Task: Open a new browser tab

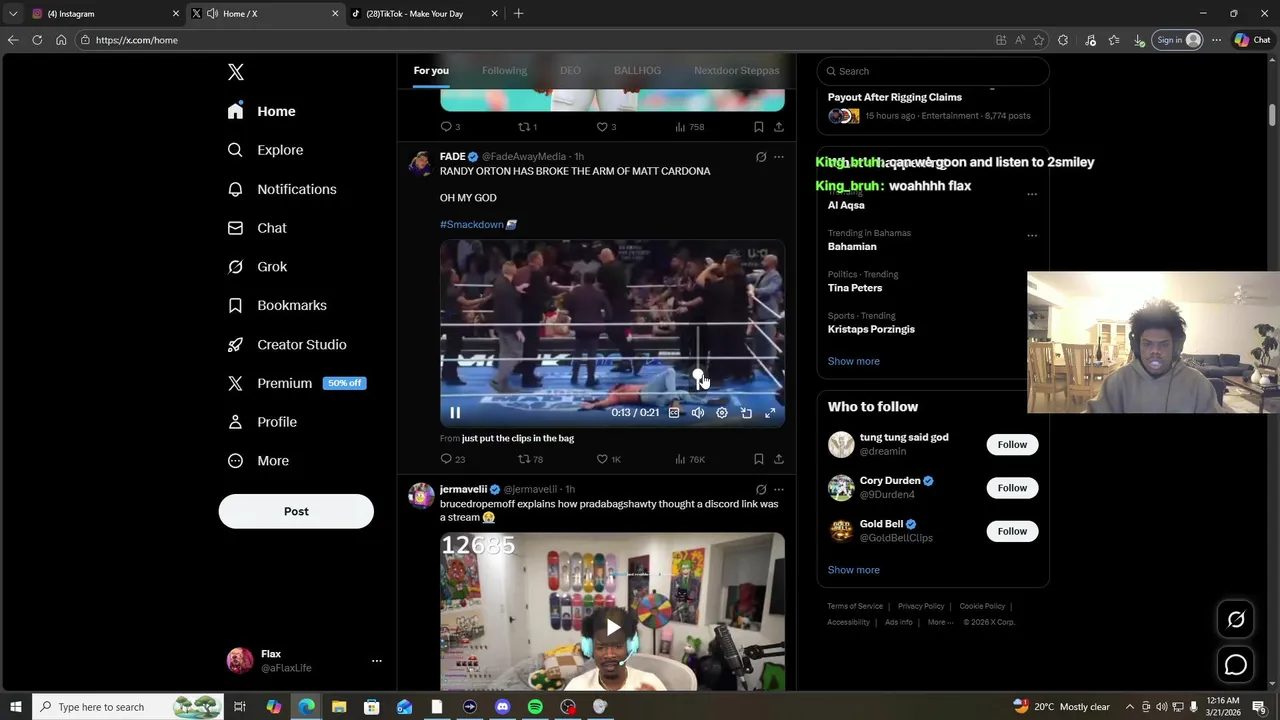Action: 518,14
